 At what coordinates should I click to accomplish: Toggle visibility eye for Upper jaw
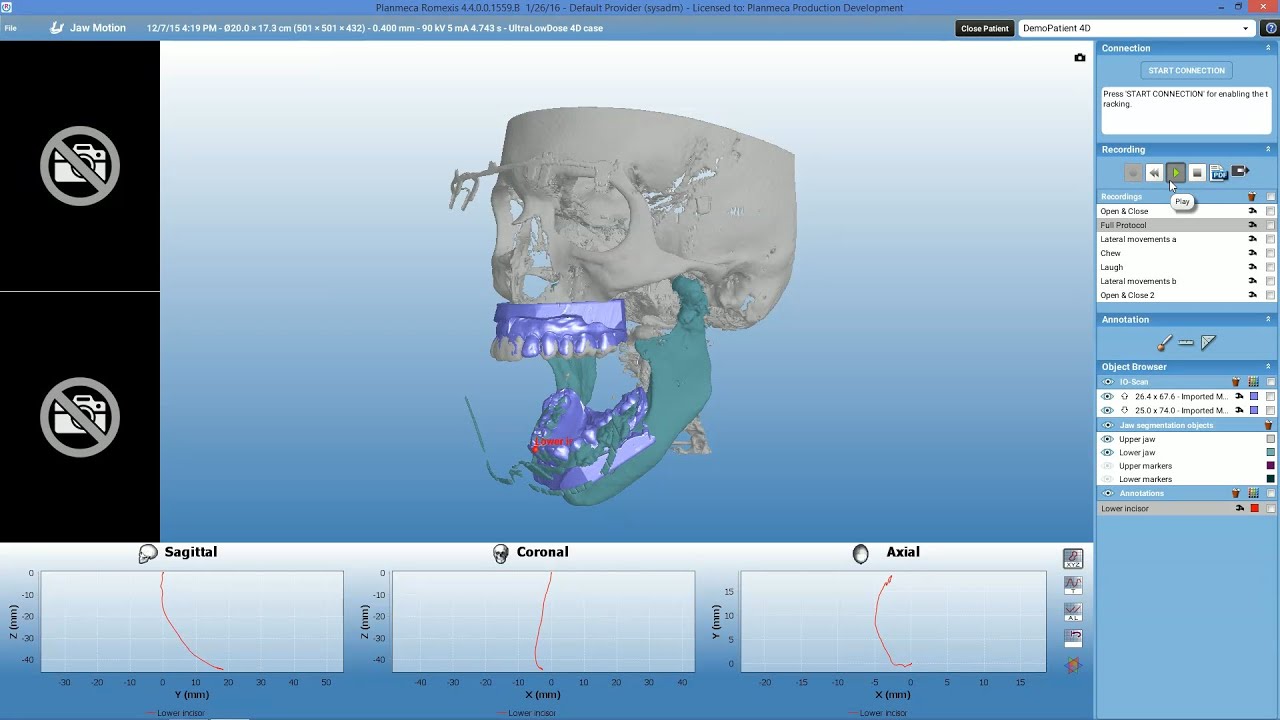[1107, 439]
